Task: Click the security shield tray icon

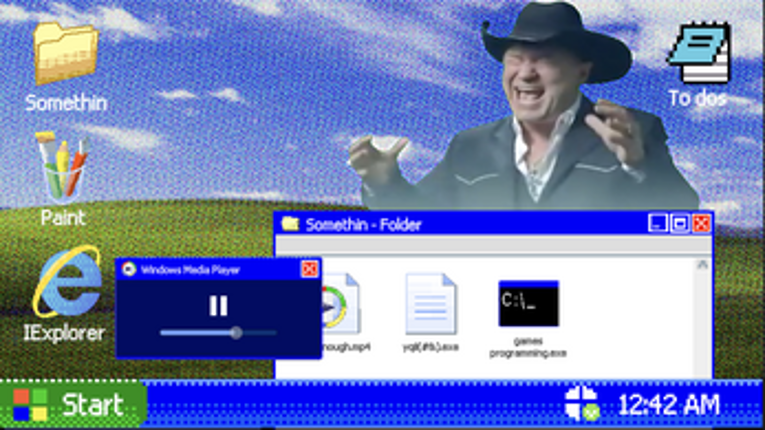Action: (x=582, y=404)
